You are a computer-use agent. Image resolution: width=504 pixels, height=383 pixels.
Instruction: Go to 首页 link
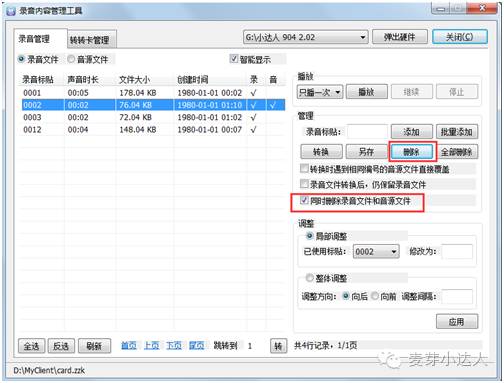[x=129, y=345]
